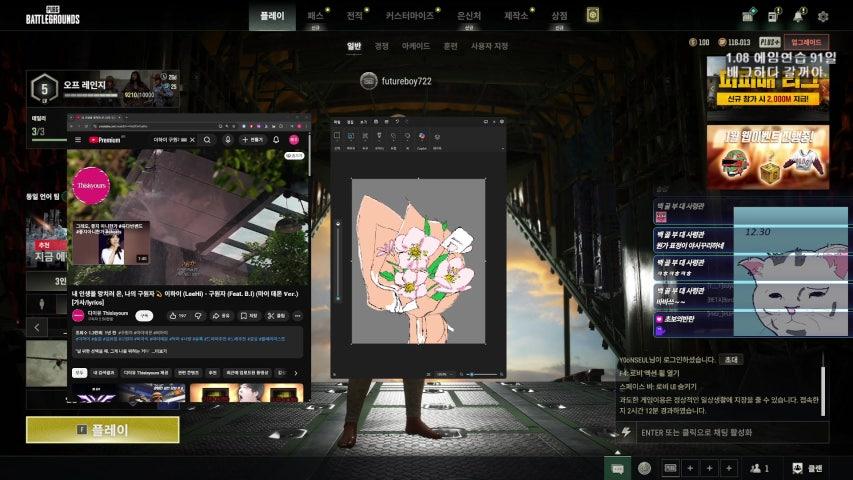Adjust the vertical slider left of canvas
The image size is (853, 480).
tap(338, 261)
